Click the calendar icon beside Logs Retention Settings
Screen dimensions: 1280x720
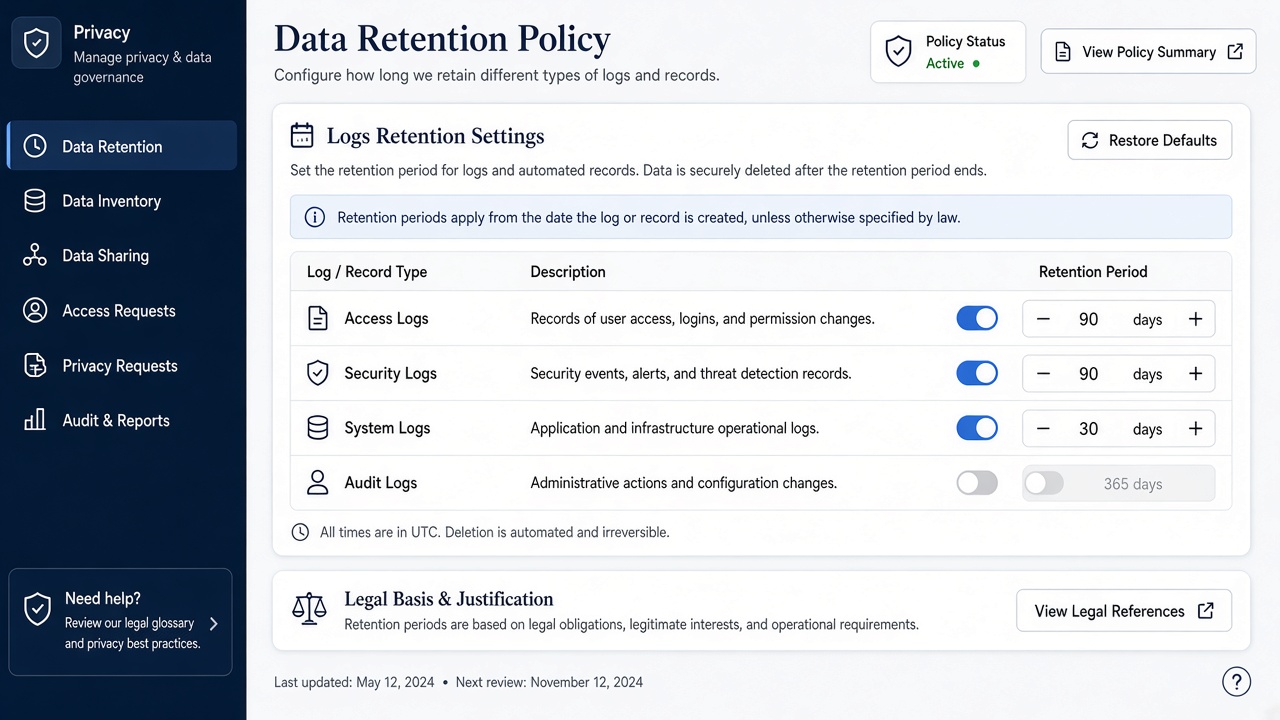[x=302, y=136]
